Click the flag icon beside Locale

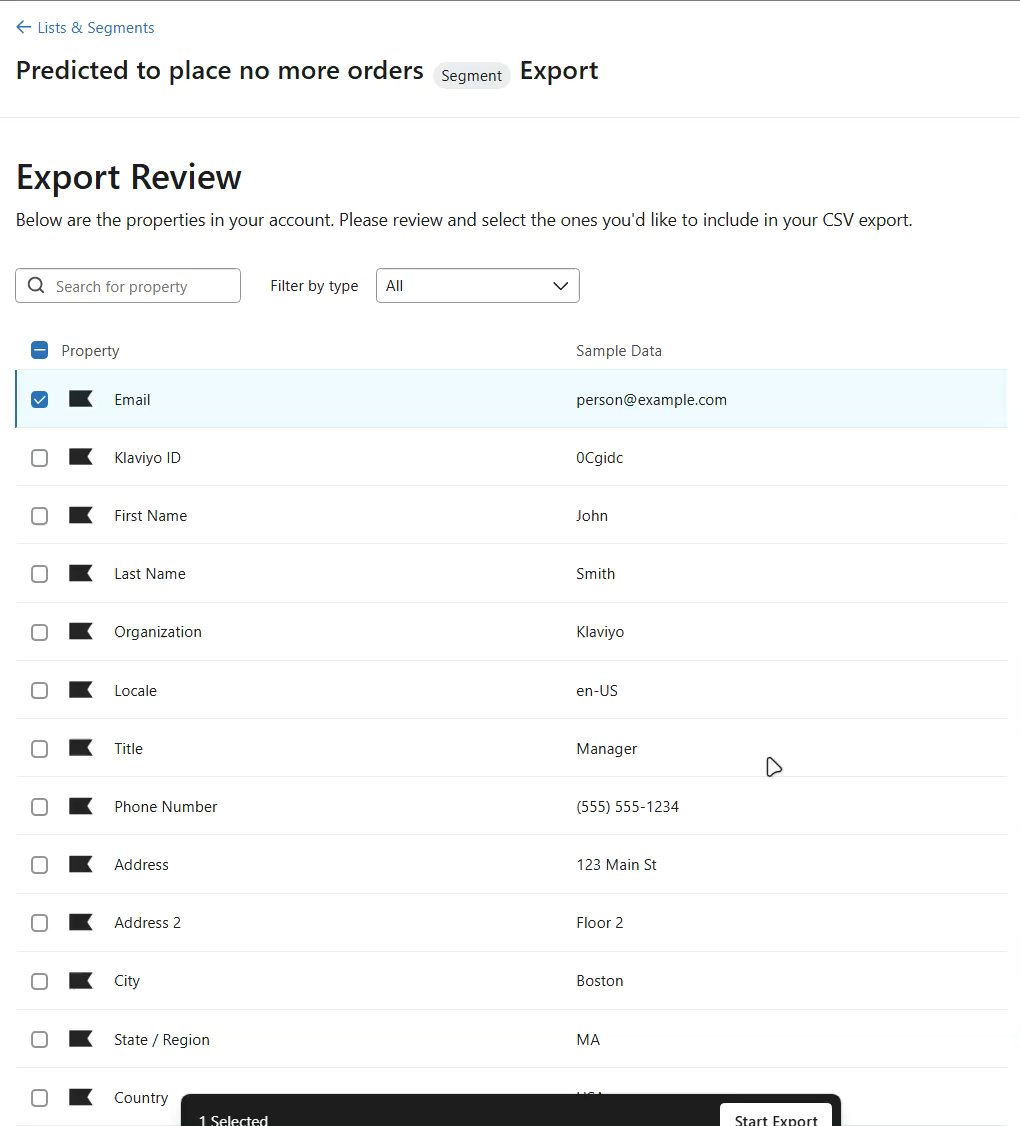click(x=80, y=690)
